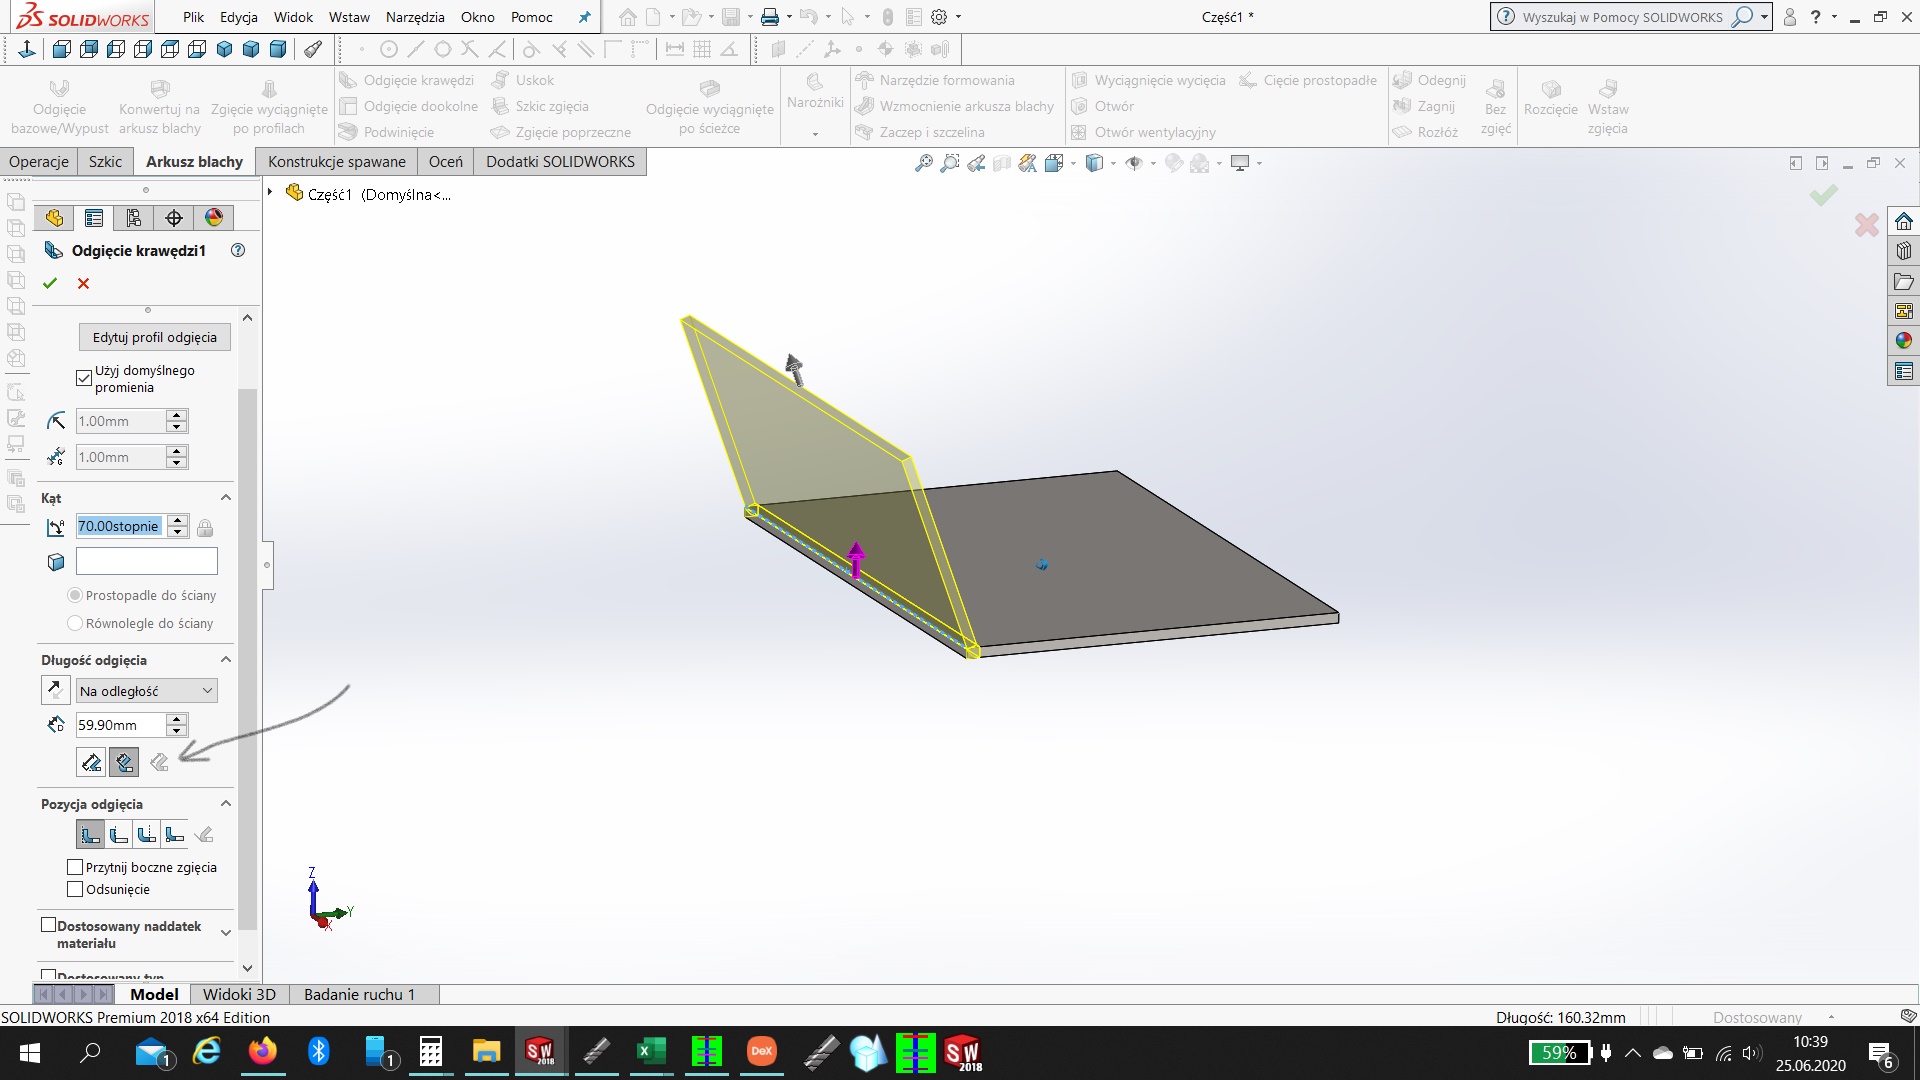The height and width of the screenshot is (1080, 1920).
Task: Select Prostopadle do ściany radio button
Action: pyautogui.click(x=75, y=595)
